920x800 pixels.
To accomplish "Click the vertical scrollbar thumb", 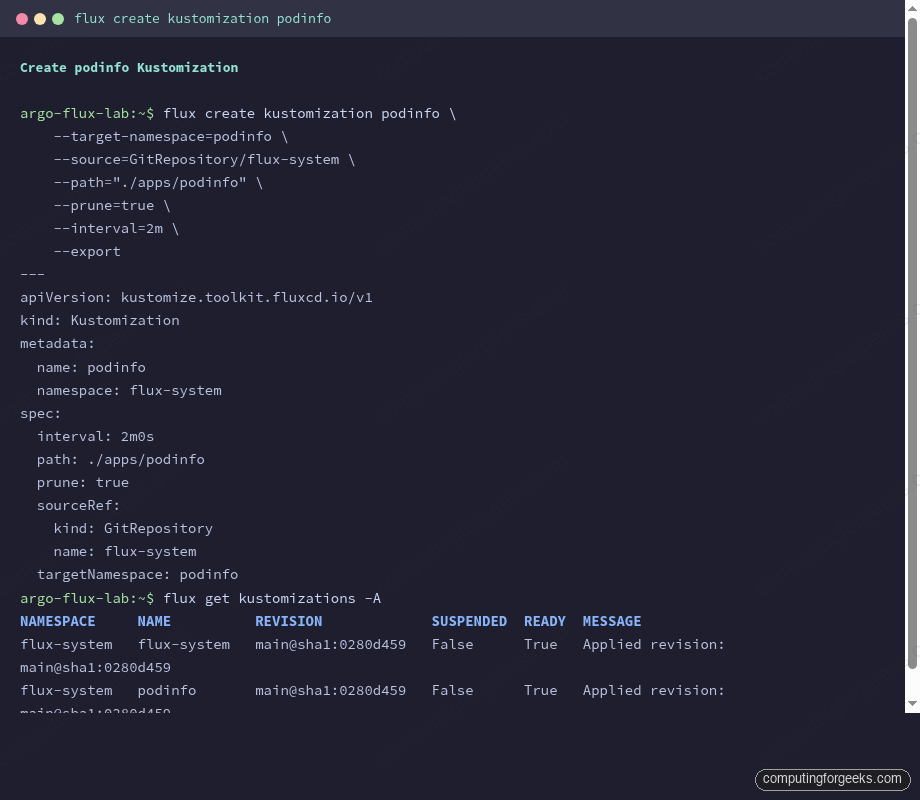I will [912, 343].
